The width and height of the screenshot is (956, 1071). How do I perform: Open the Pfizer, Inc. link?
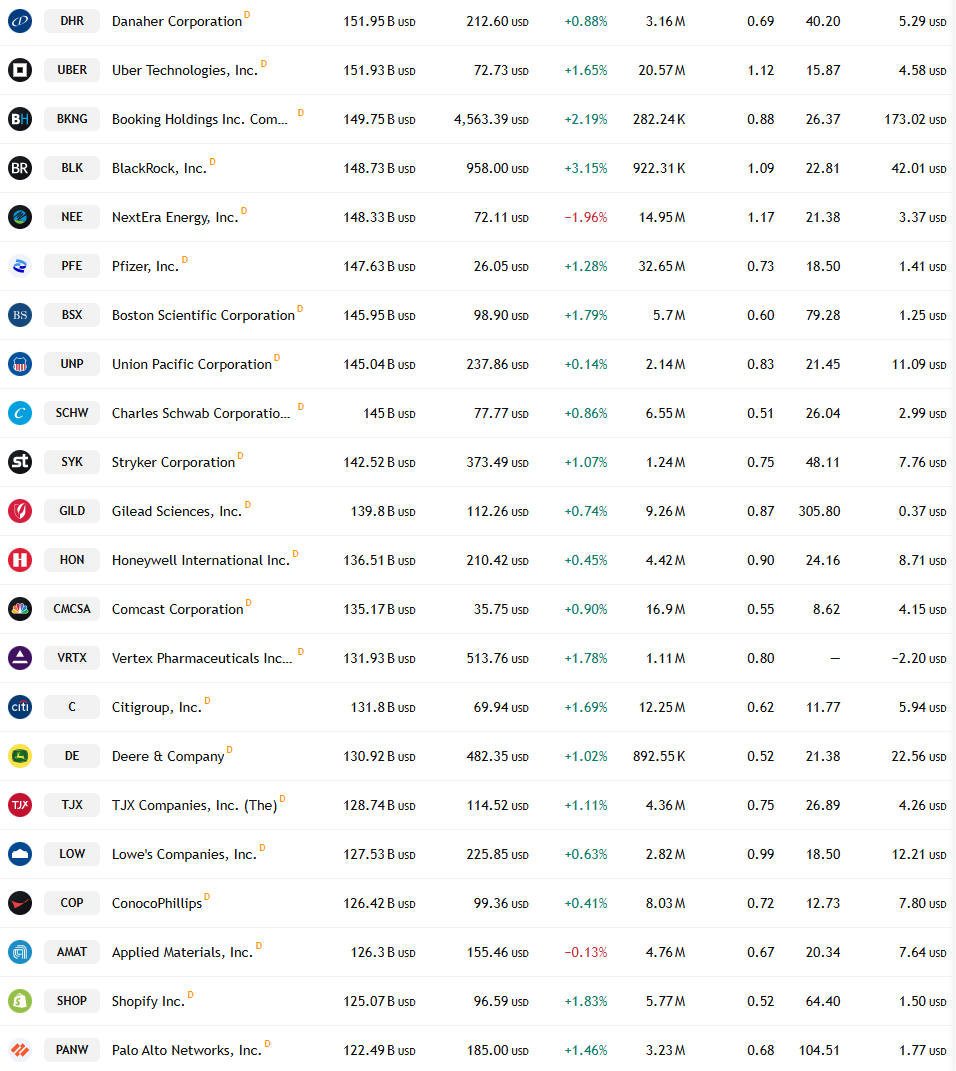click(x=145, y=266)
